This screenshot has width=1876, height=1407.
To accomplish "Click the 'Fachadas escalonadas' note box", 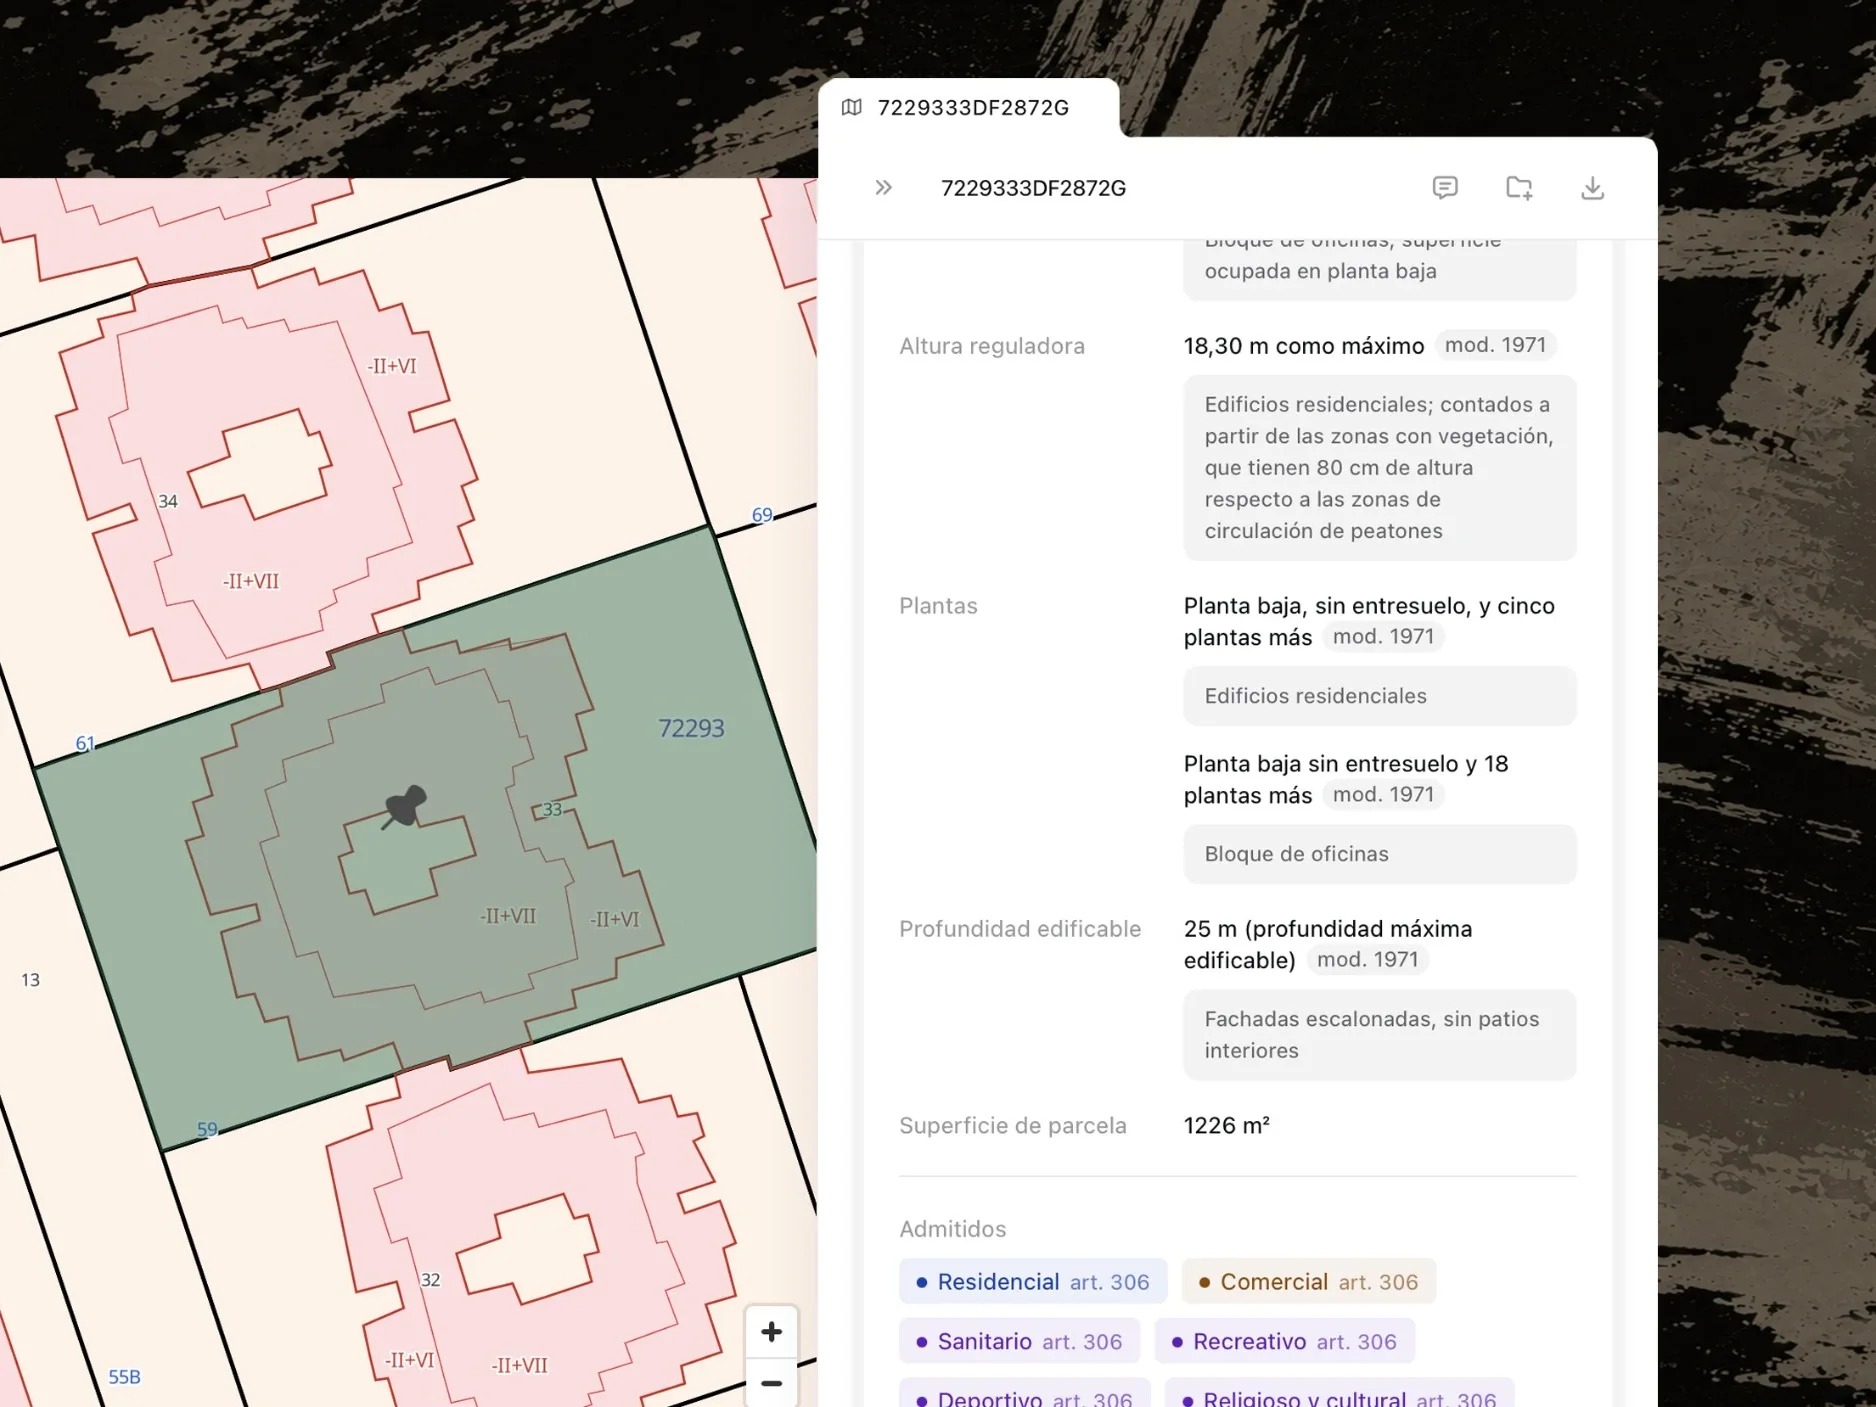I will click(x=1379, y=1035).
